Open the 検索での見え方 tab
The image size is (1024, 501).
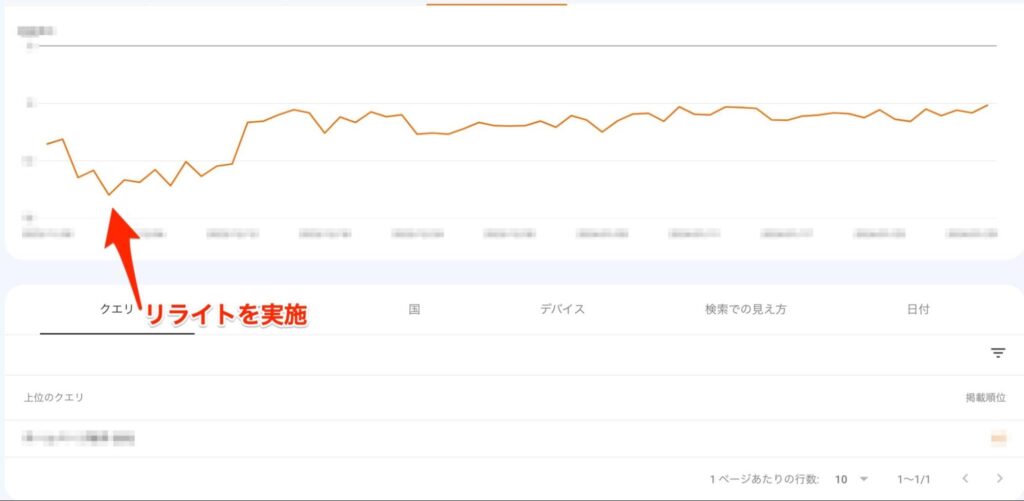745,309
